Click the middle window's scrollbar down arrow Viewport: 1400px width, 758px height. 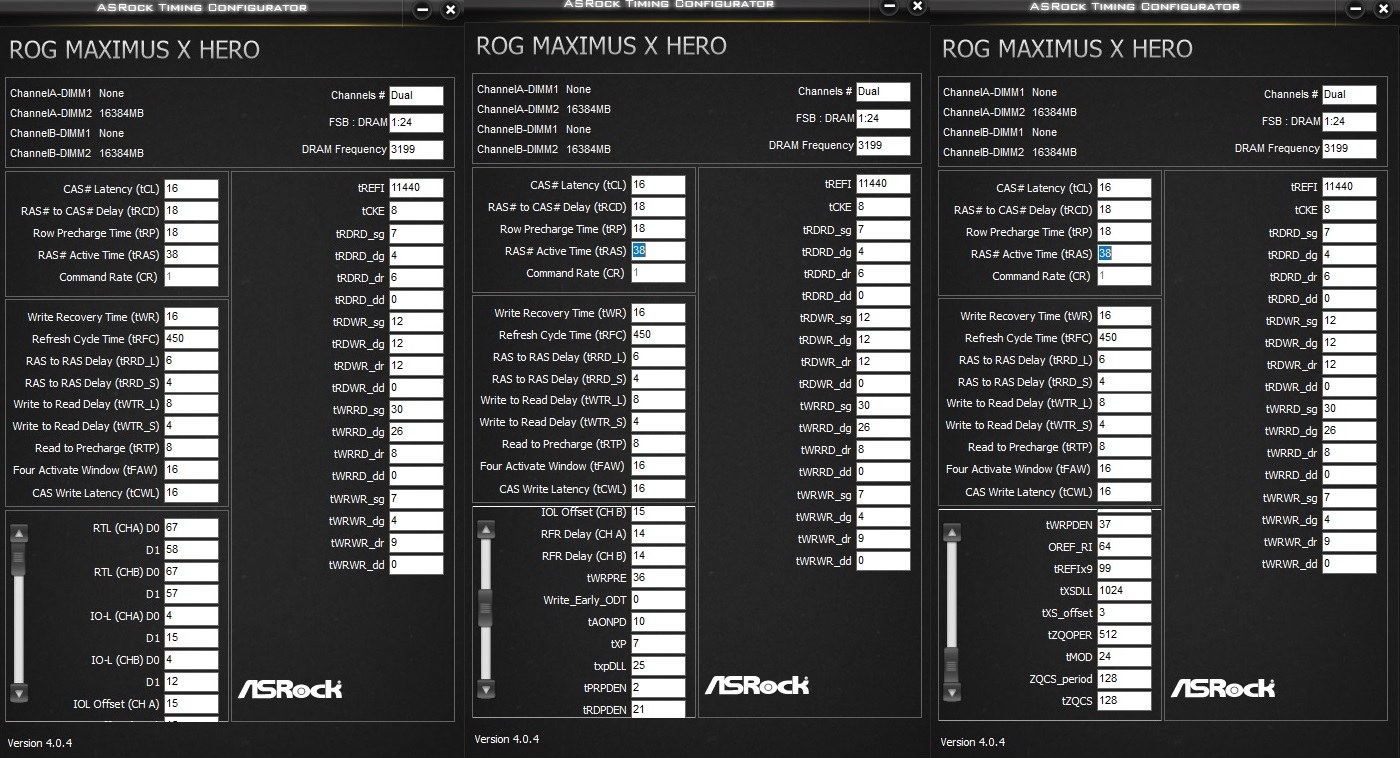pyautogui.click(x=485, y=688)
